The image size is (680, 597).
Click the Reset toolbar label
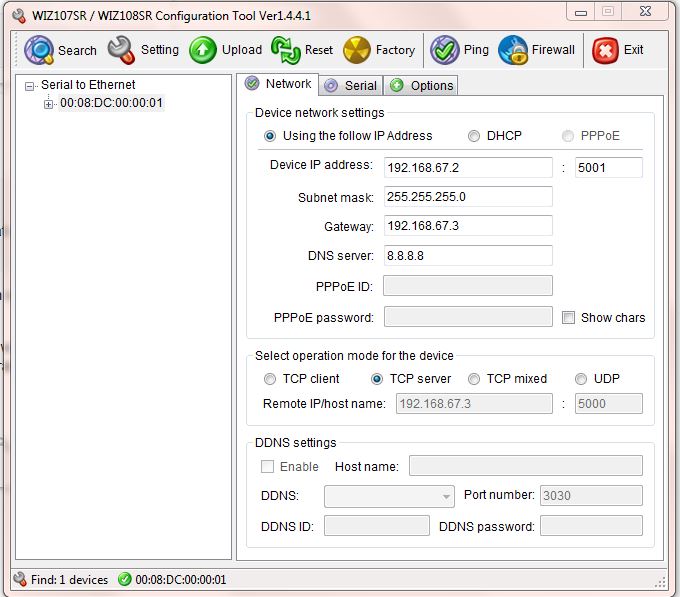tap(319, 50)
